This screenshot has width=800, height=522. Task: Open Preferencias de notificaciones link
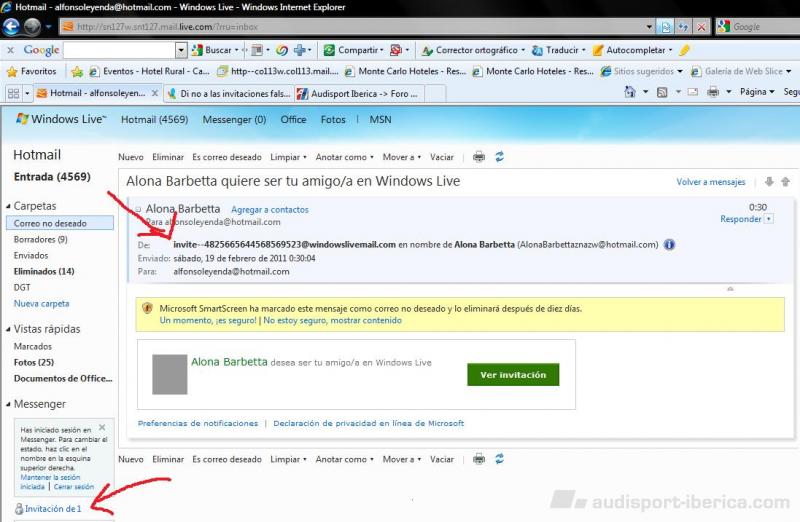(x=198, y=423)
